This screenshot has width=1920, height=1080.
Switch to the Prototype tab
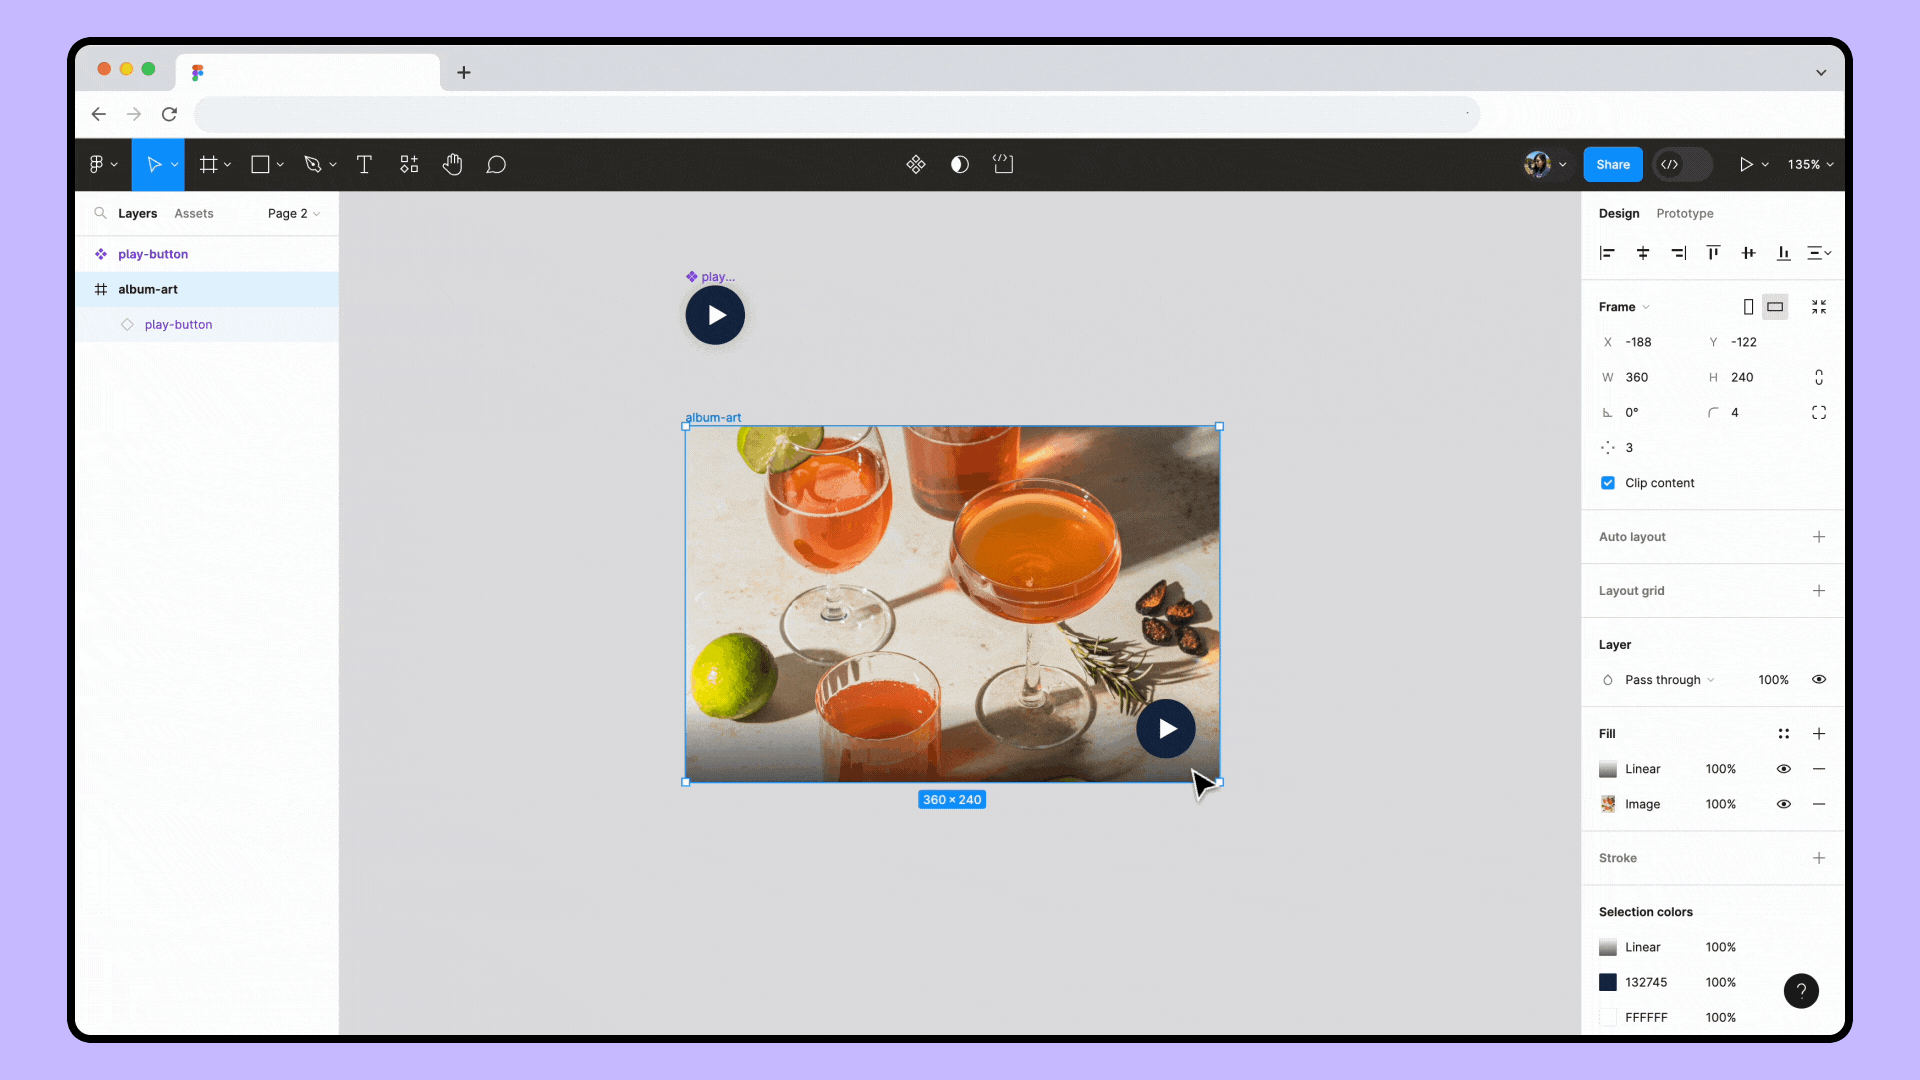1684,212
